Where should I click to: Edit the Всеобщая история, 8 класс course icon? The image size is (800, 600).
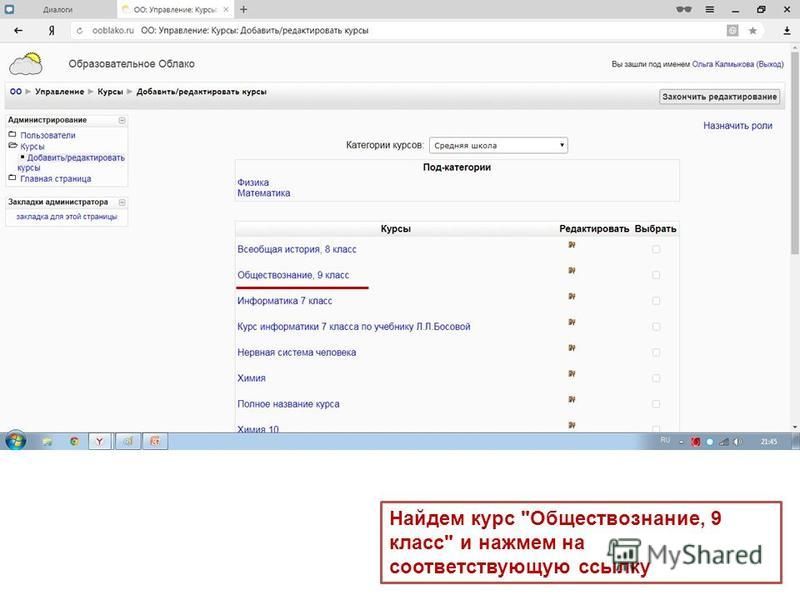572,245
